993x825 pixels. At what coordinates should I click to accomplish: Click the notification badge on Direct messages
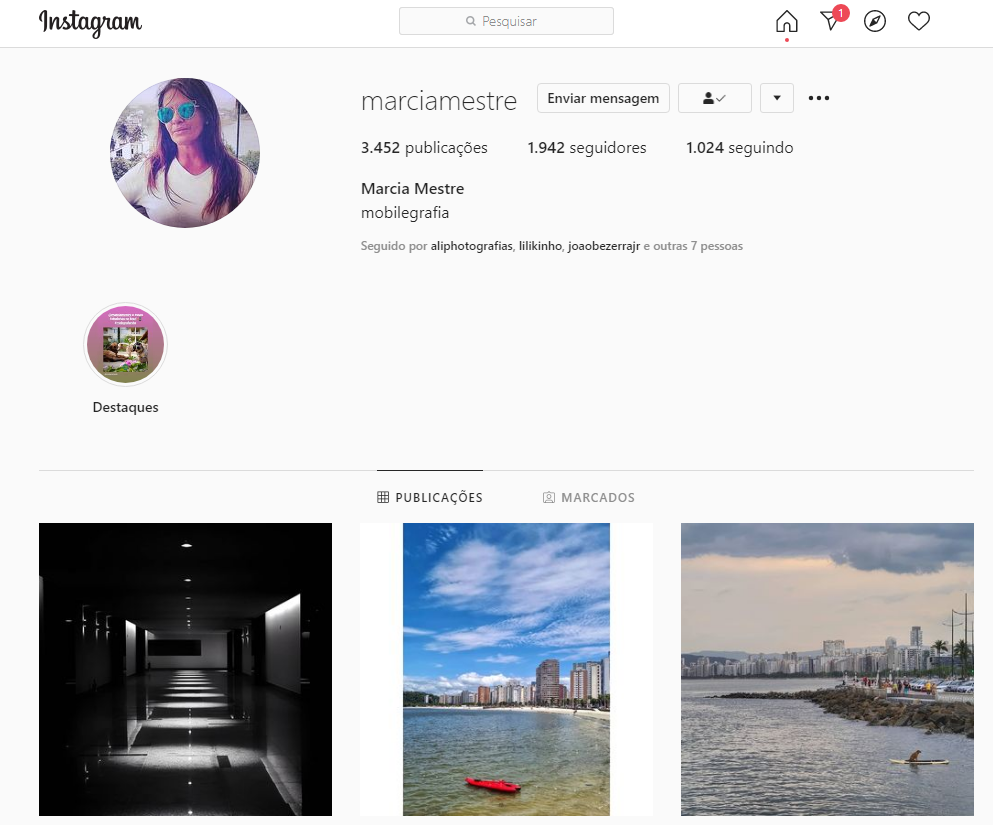tap(840, 13)
